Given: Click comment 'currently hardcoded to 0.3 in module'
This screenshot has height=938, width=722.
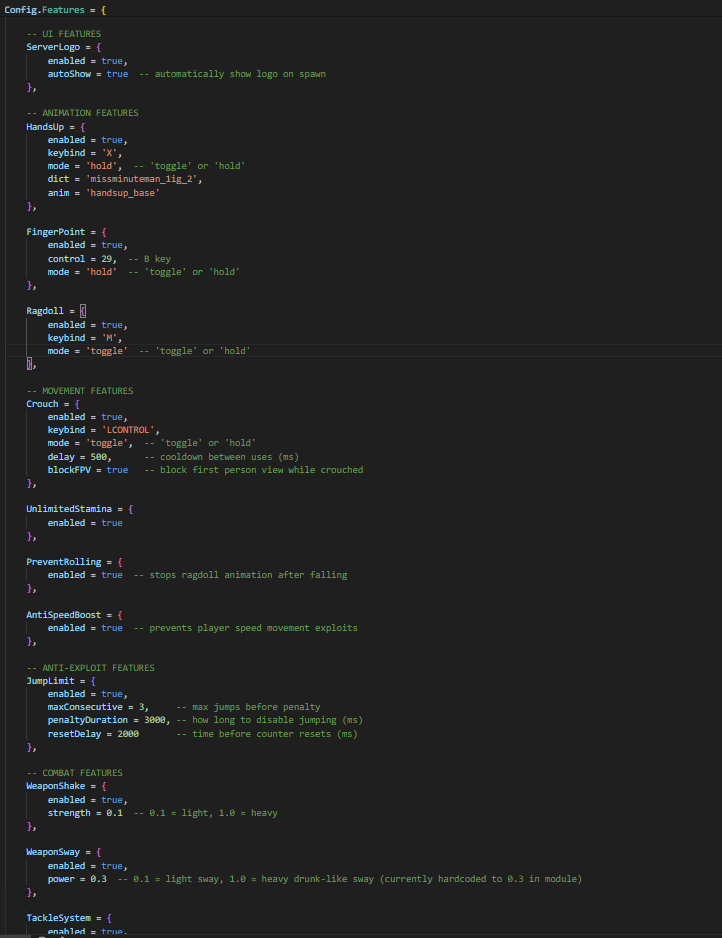Looking at the screenshot, I should coord(481,879).
